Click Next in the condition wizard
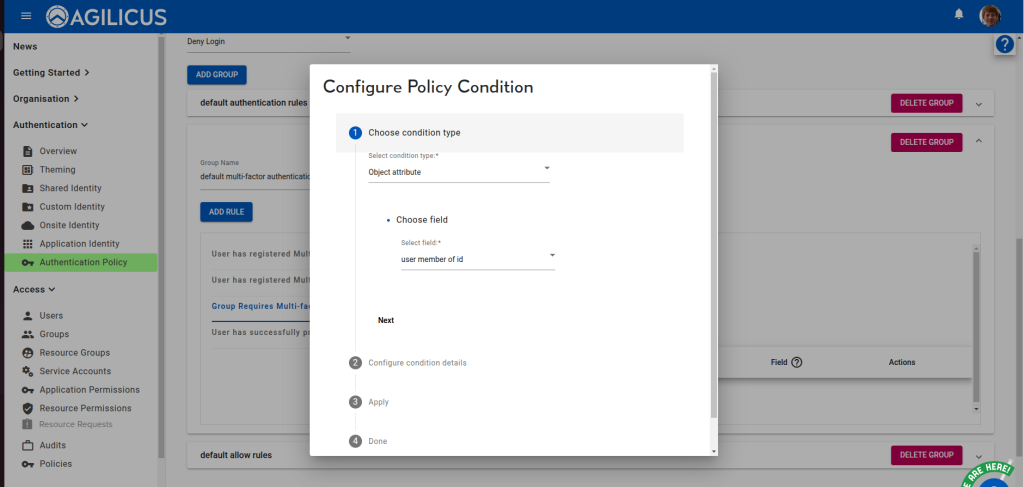This screenshot has height=487, width=1024. [386, 321]
